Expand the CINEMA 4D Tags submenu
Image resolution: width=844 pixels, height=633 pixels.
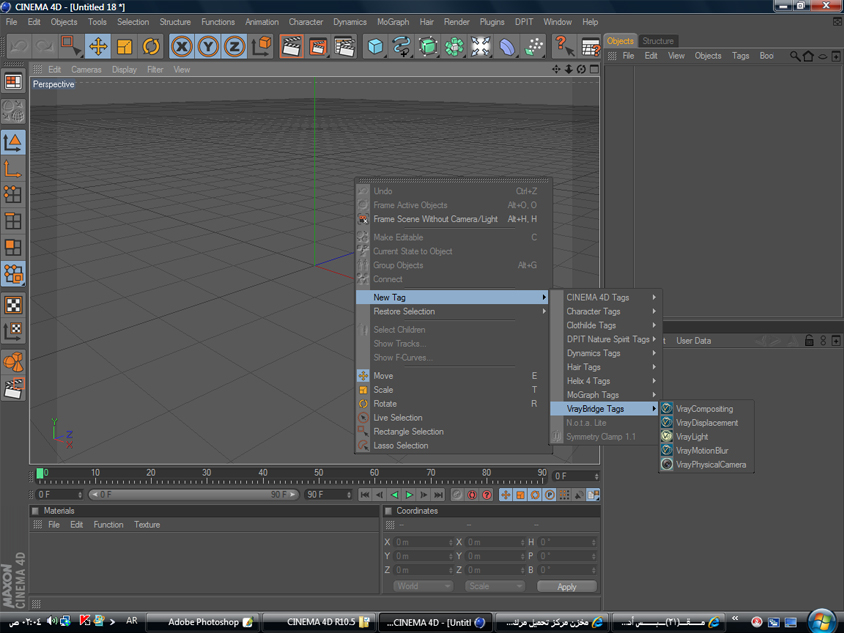[606, 297]
